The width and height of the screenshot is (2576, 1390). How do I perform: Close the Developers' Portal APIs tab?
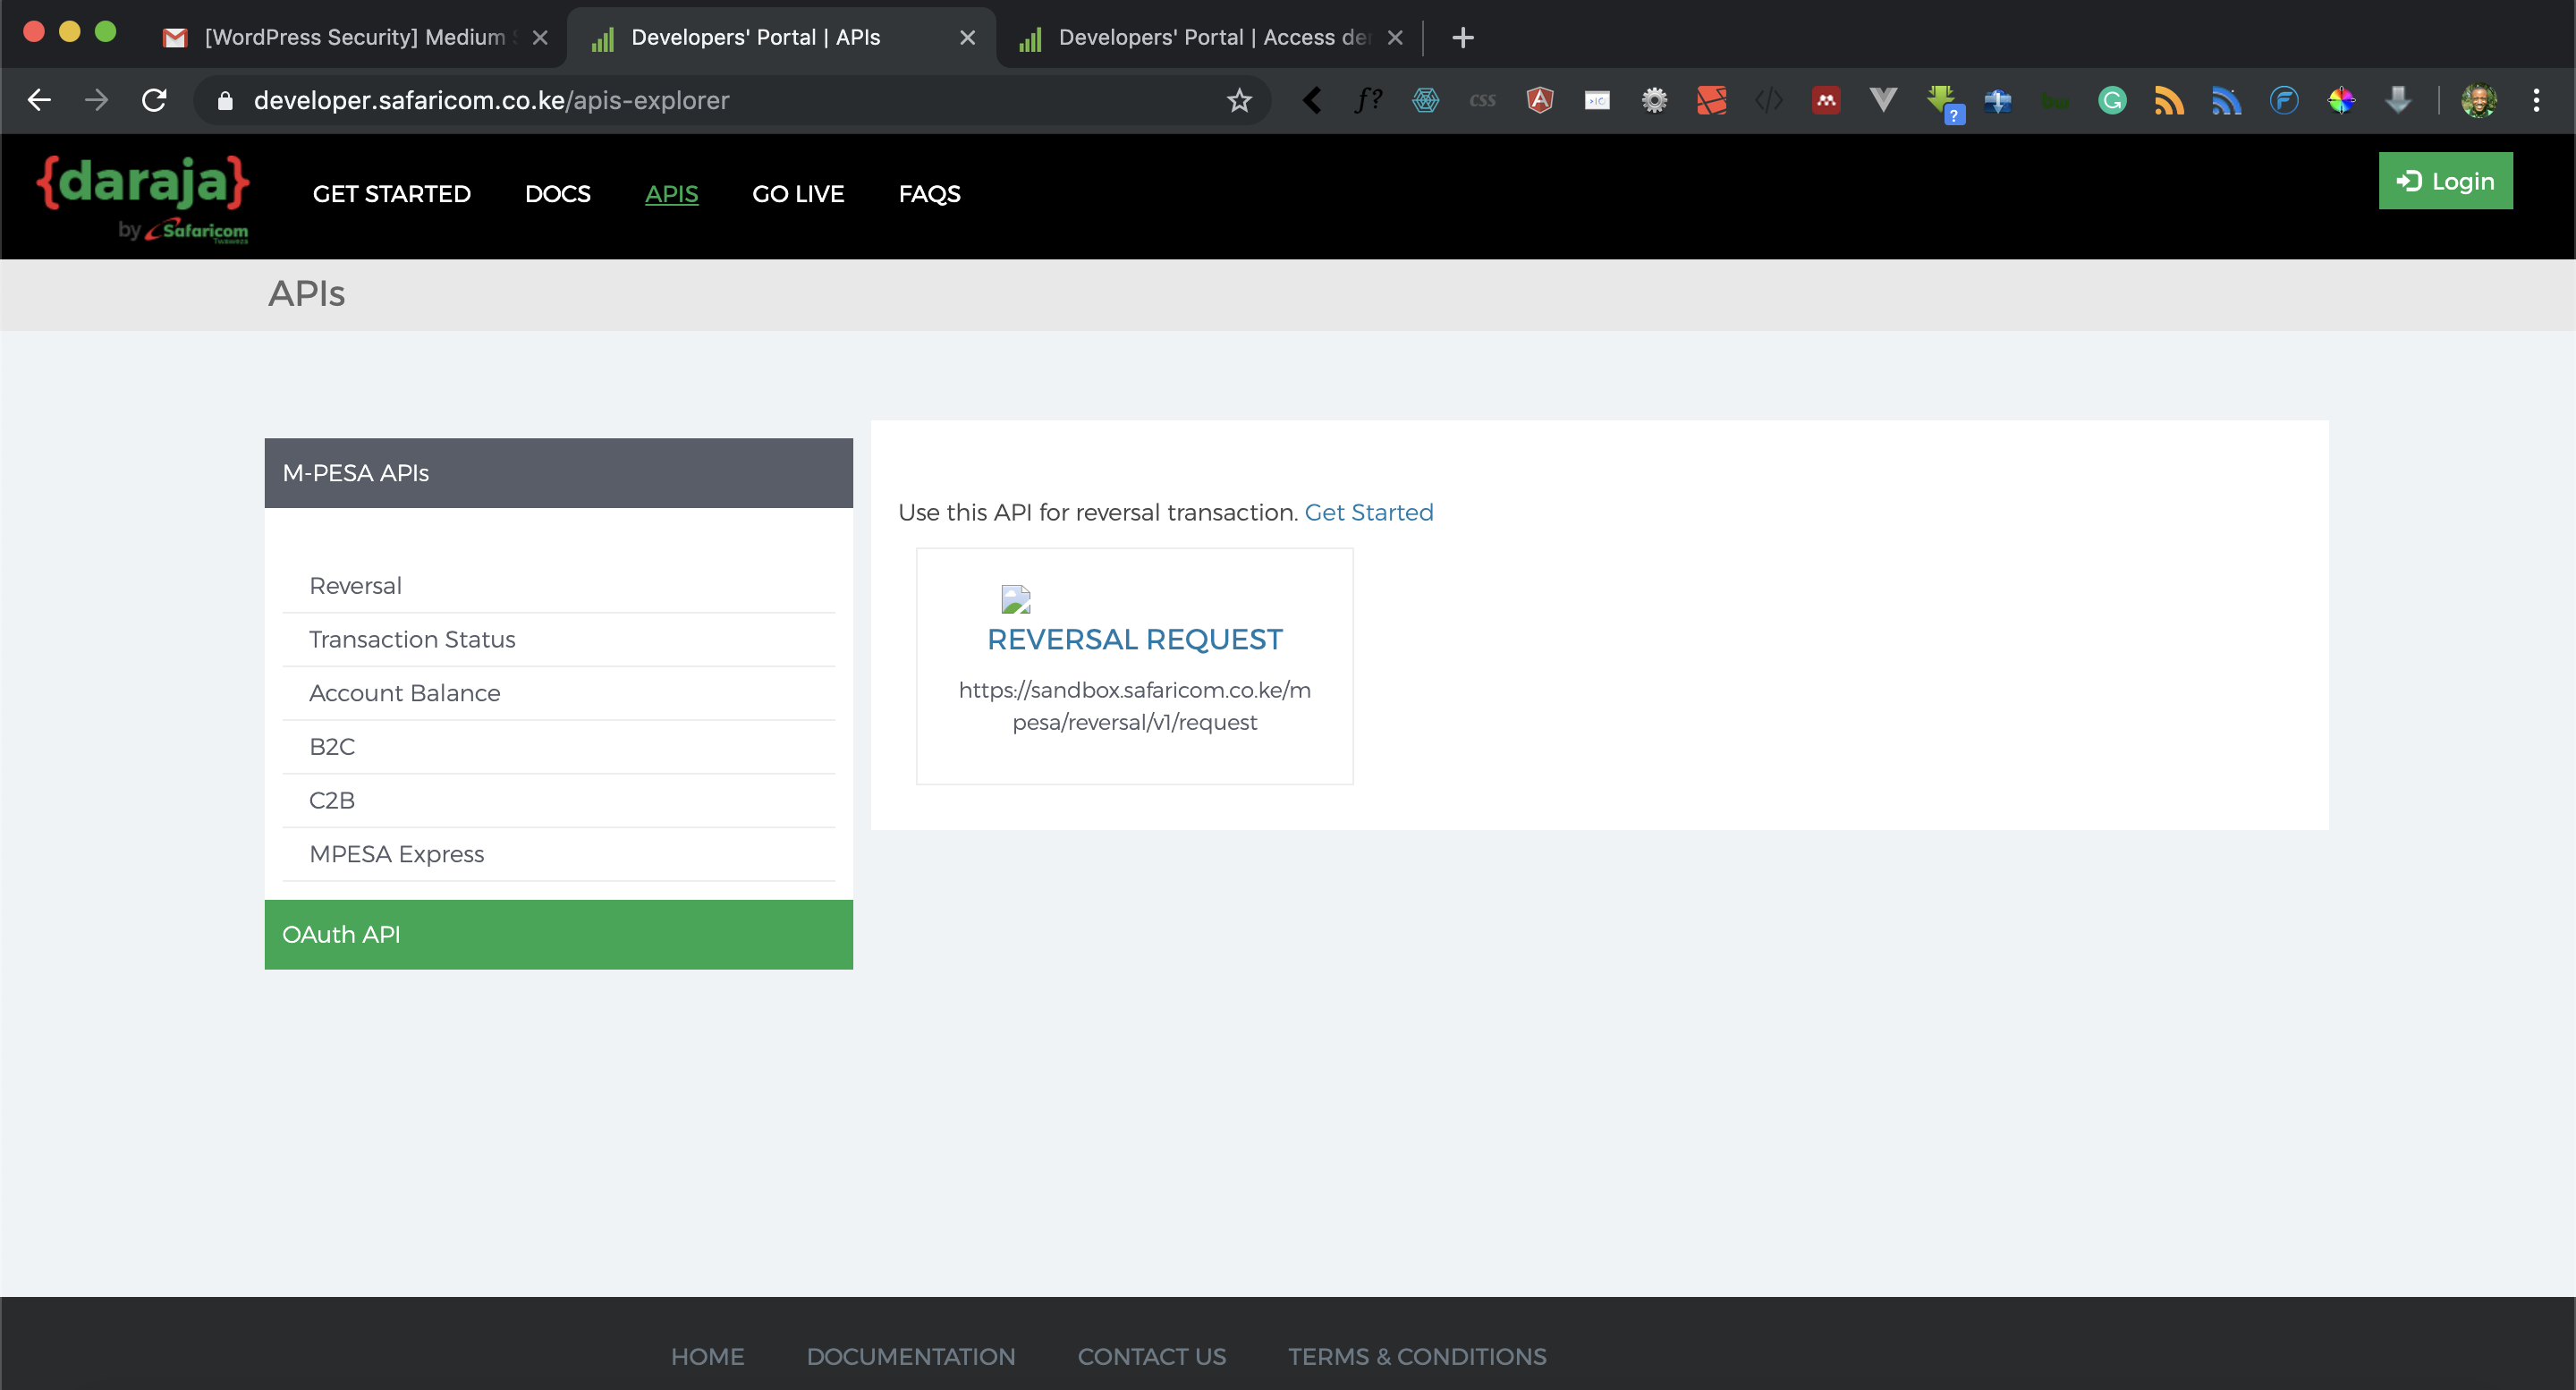pyautogui.click(x=967, y=37)
